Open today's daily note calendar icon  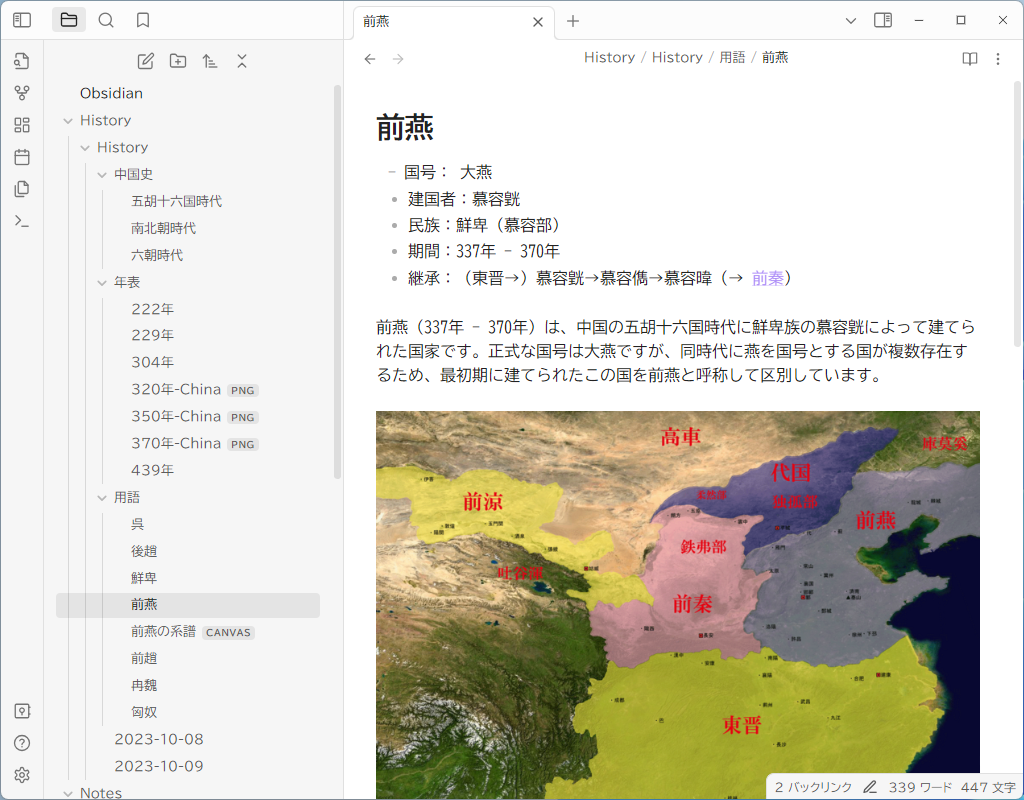click(x=22, y=157)
